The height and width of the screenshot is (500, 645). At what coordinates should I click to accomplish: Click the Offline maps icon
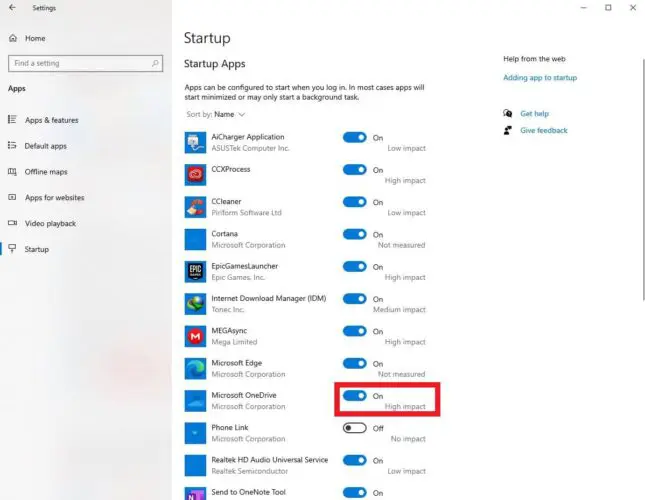[12, 171]
